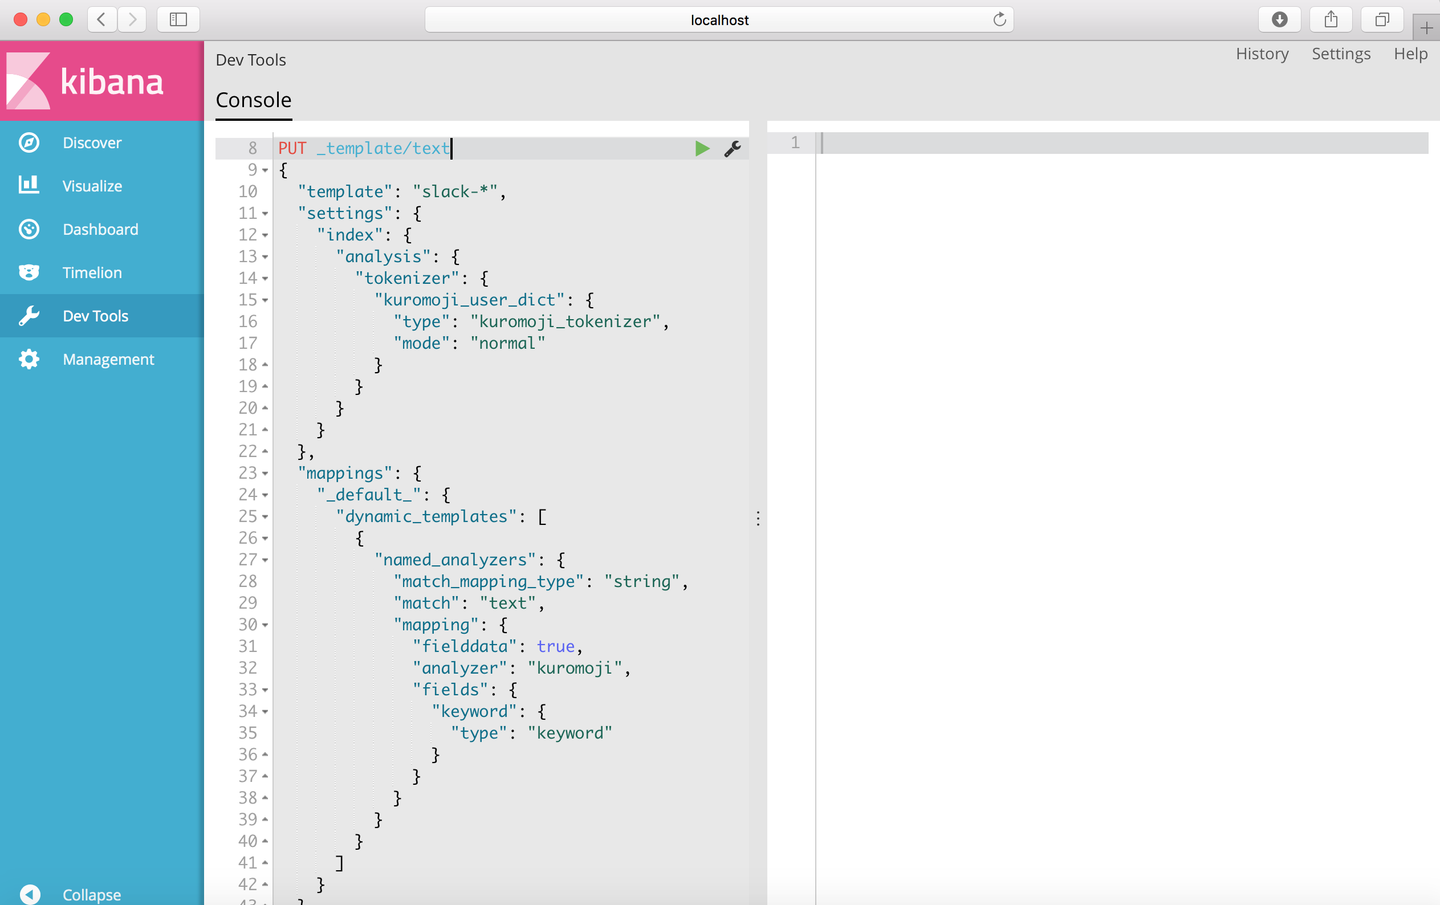Open Timelion in the sidebar
The width and height of the screenshot is (1440, 905).
click(x=92, y=273)
